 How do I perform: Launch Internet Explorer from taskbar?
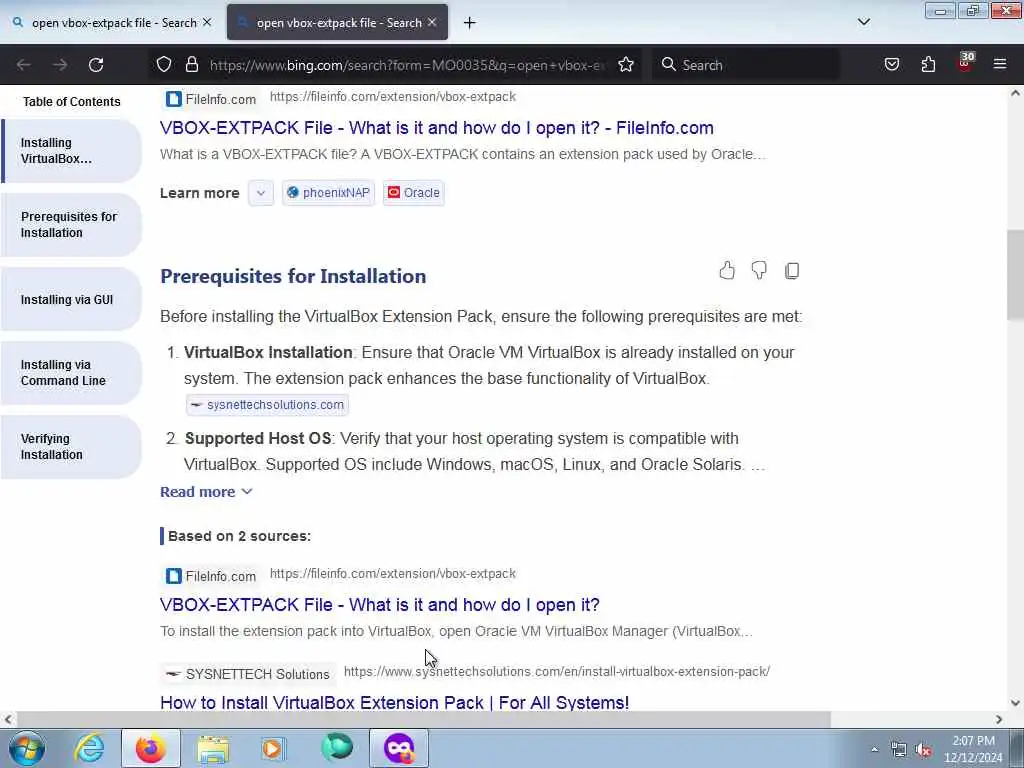point(89,748)
